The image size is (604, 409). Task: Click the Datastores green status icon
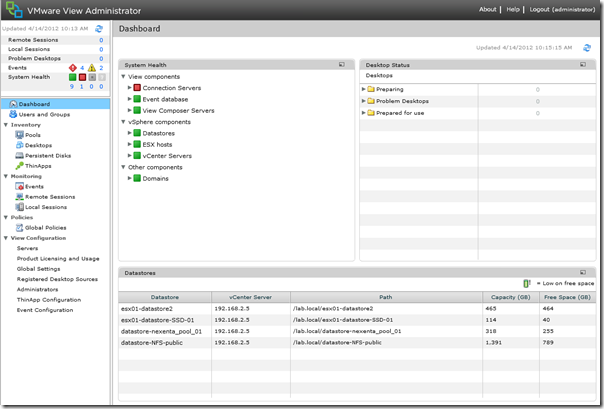[137, 133]
